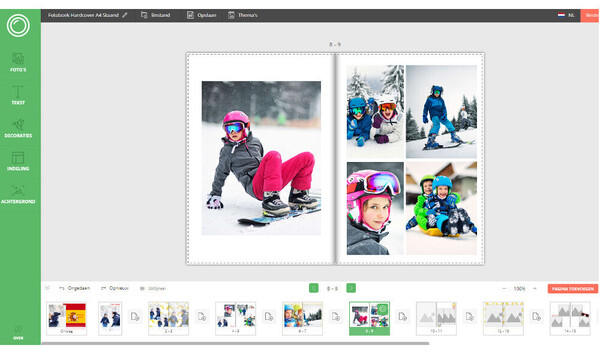Go to the next spread with the green arrow
This screenshot has height=360, width=600.
pyautogui.click(x=351, y=288)
